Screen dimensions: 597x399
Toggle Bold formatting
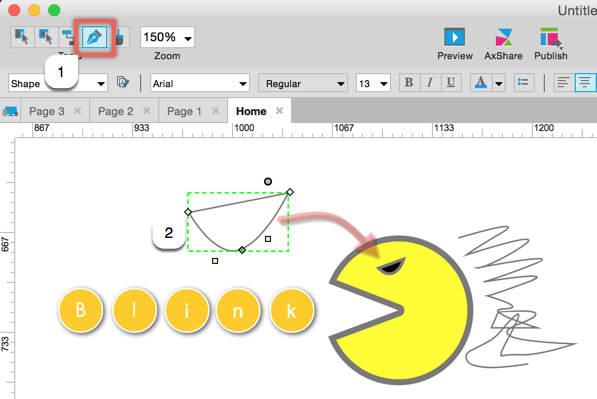pos(409,83)
